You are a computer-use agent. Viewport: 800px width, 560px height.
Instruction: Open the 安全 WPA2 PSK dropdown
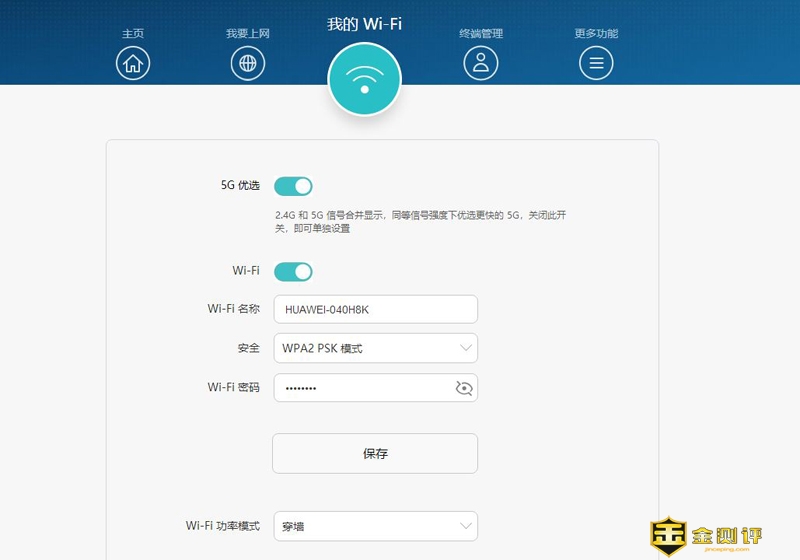coord(375,348)
